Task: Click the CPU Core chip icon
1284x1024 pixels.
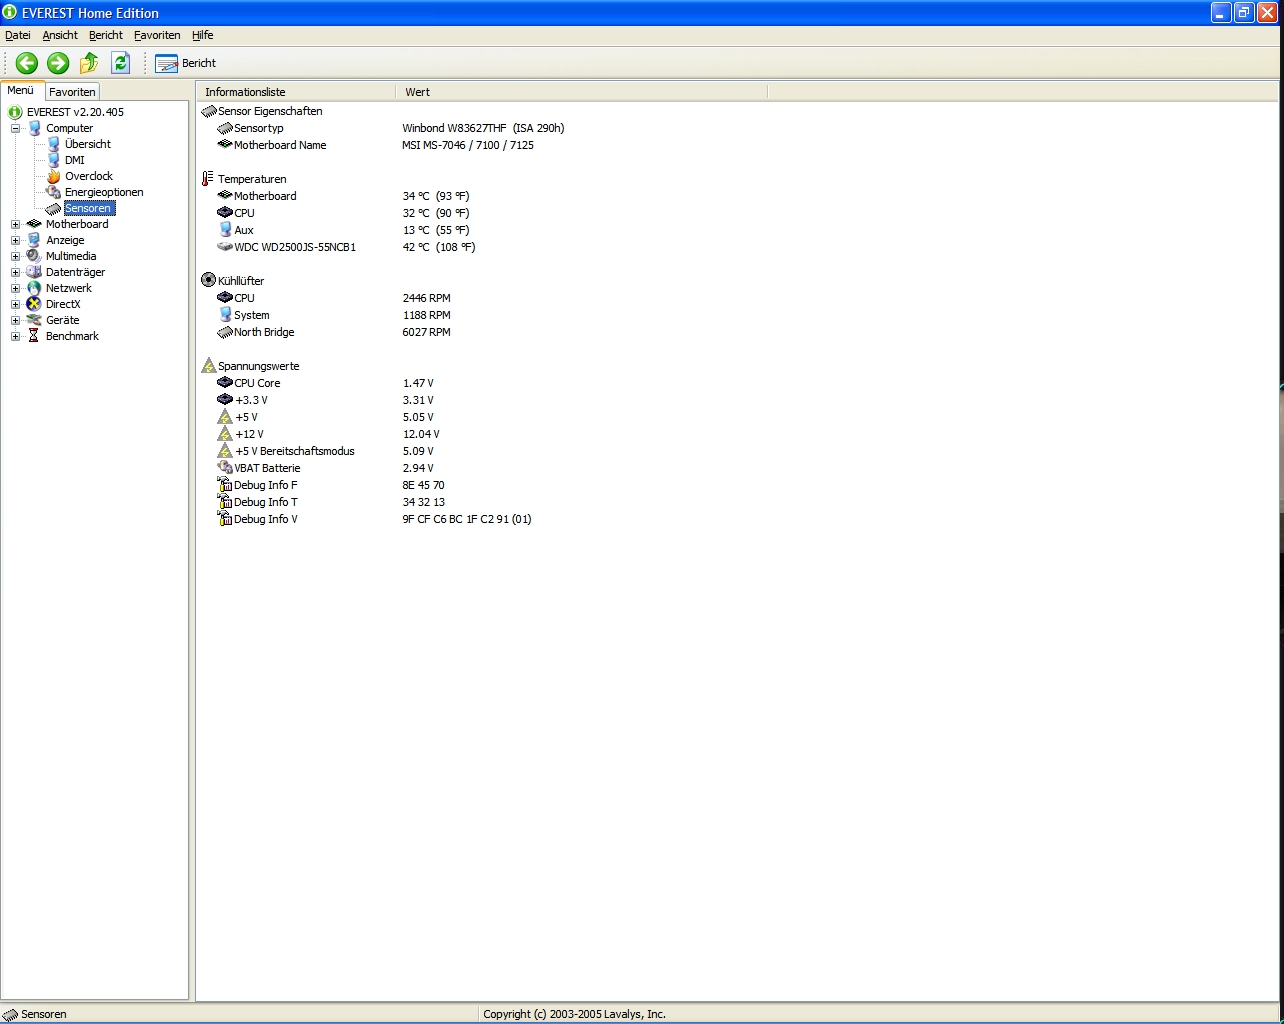Action: [225, 383]
